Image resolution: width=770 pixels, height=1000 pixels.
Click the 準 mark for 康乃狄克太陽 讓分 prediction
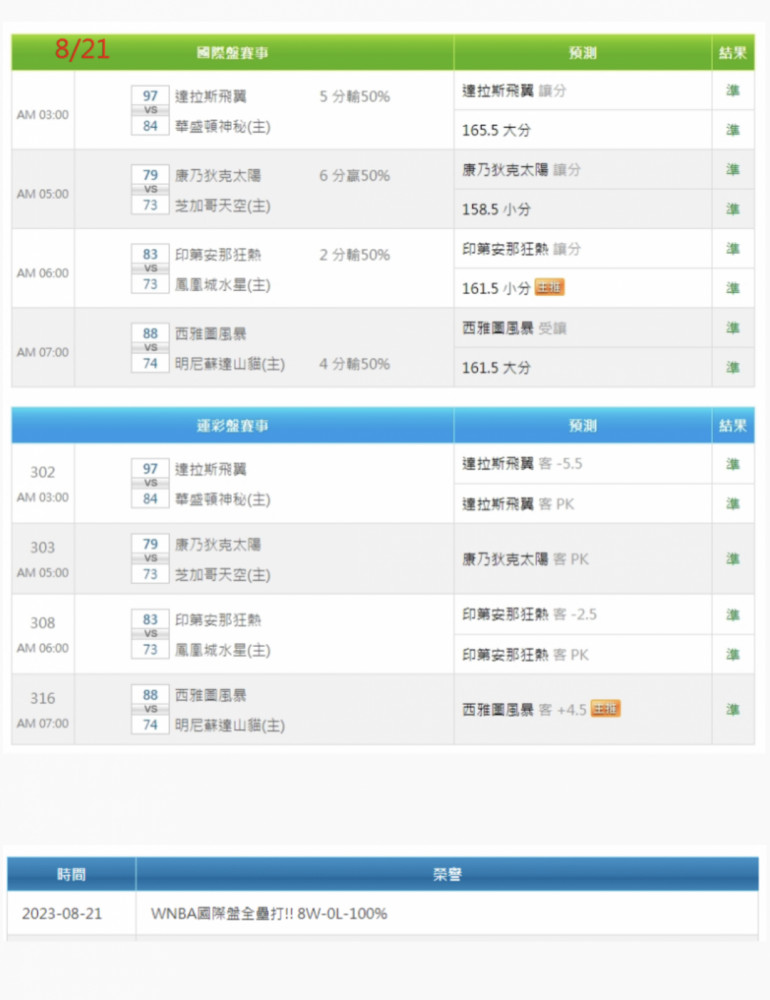(732, 169)
